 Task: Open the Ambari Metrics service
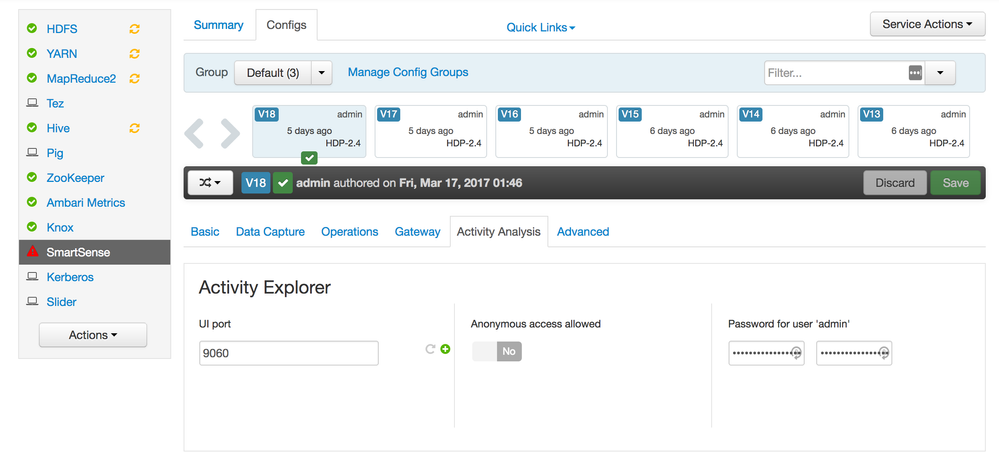[86, 202]
